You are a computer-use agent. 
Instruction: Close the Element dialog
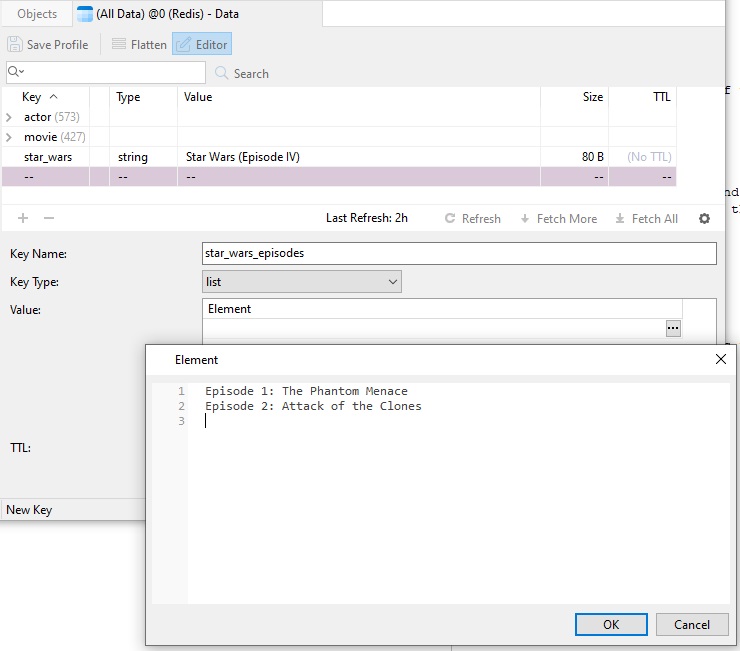pos(721,359)
